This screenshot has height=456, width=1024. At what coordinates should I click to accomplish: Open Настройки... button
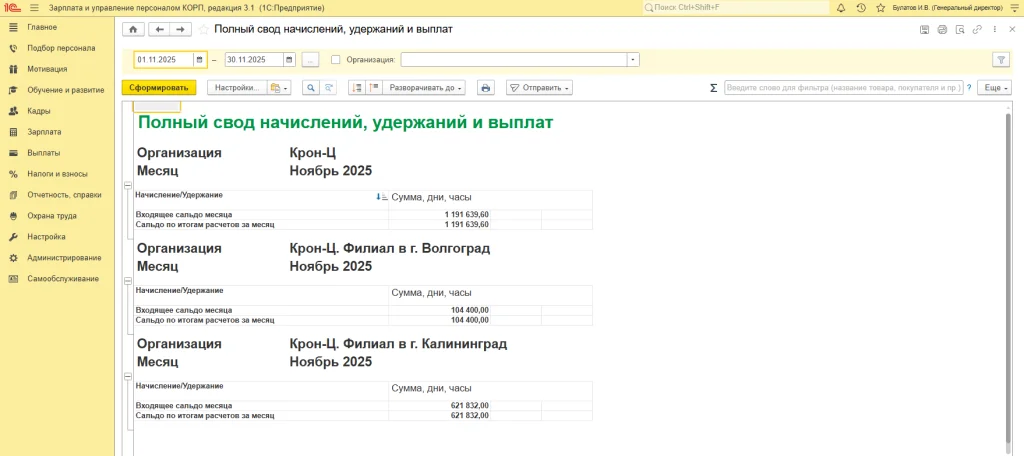coord(238,88)
